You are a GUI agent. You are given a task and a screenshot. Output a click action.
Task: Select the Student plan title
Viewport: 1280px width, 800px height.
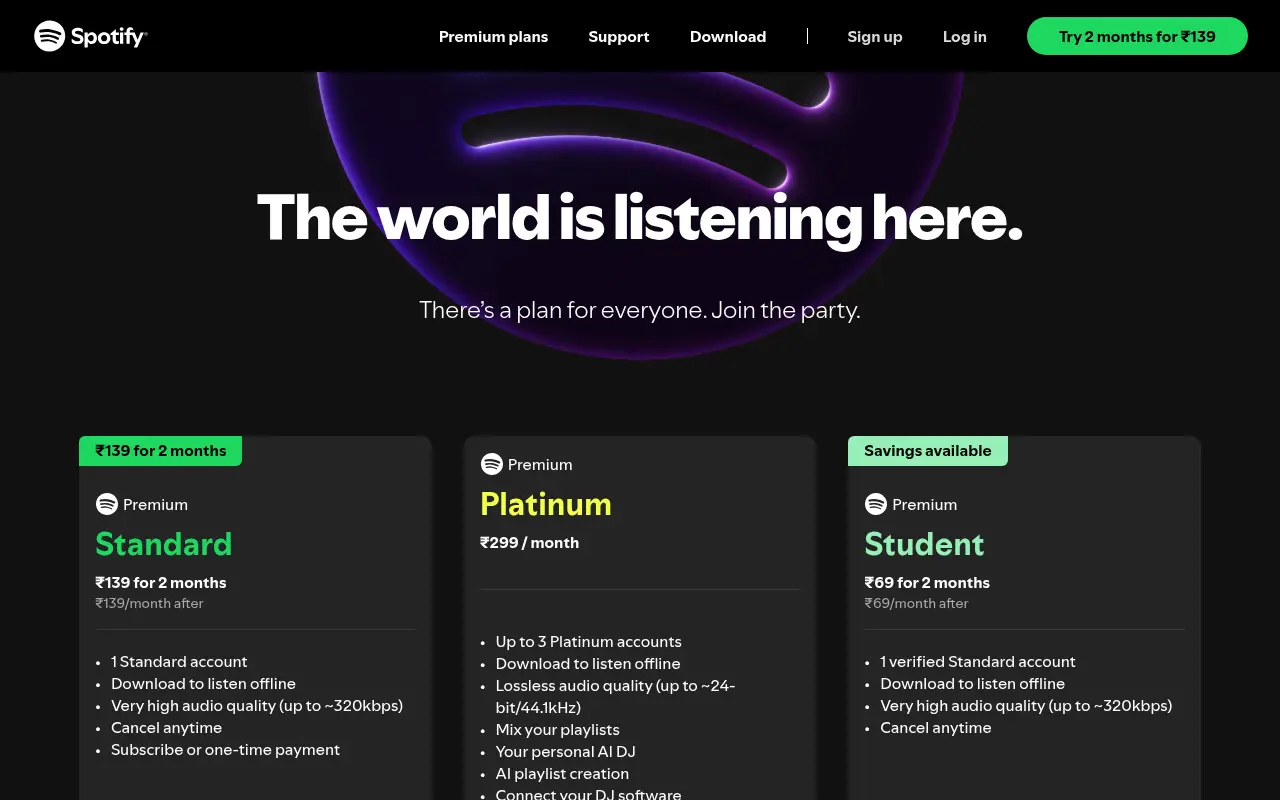coord(925,544)
